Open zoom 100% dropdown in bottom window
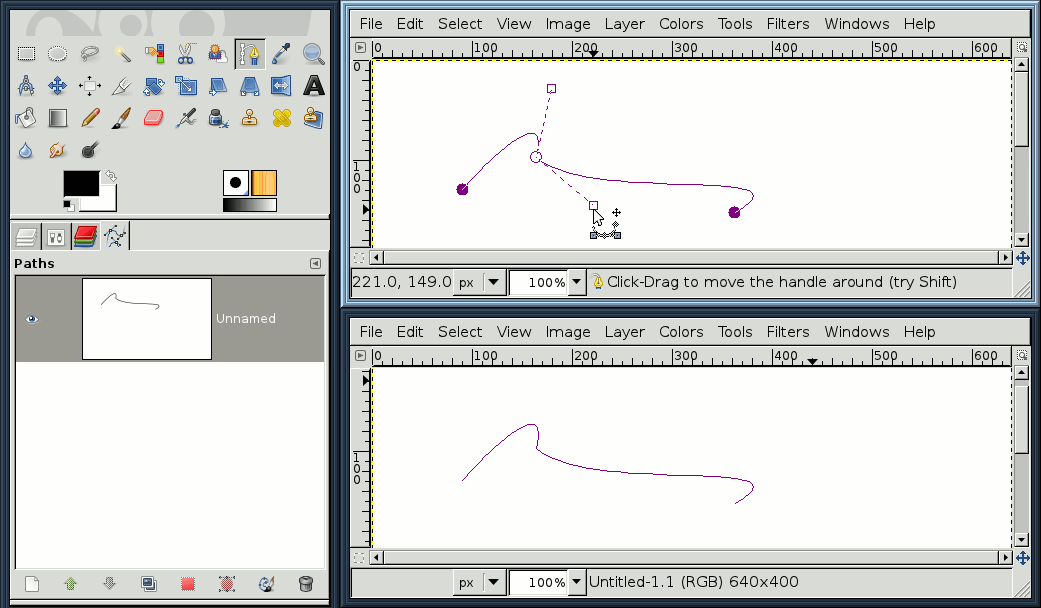Image resolution: width=1041 pixels, height=608 pixels. (576, 582)
